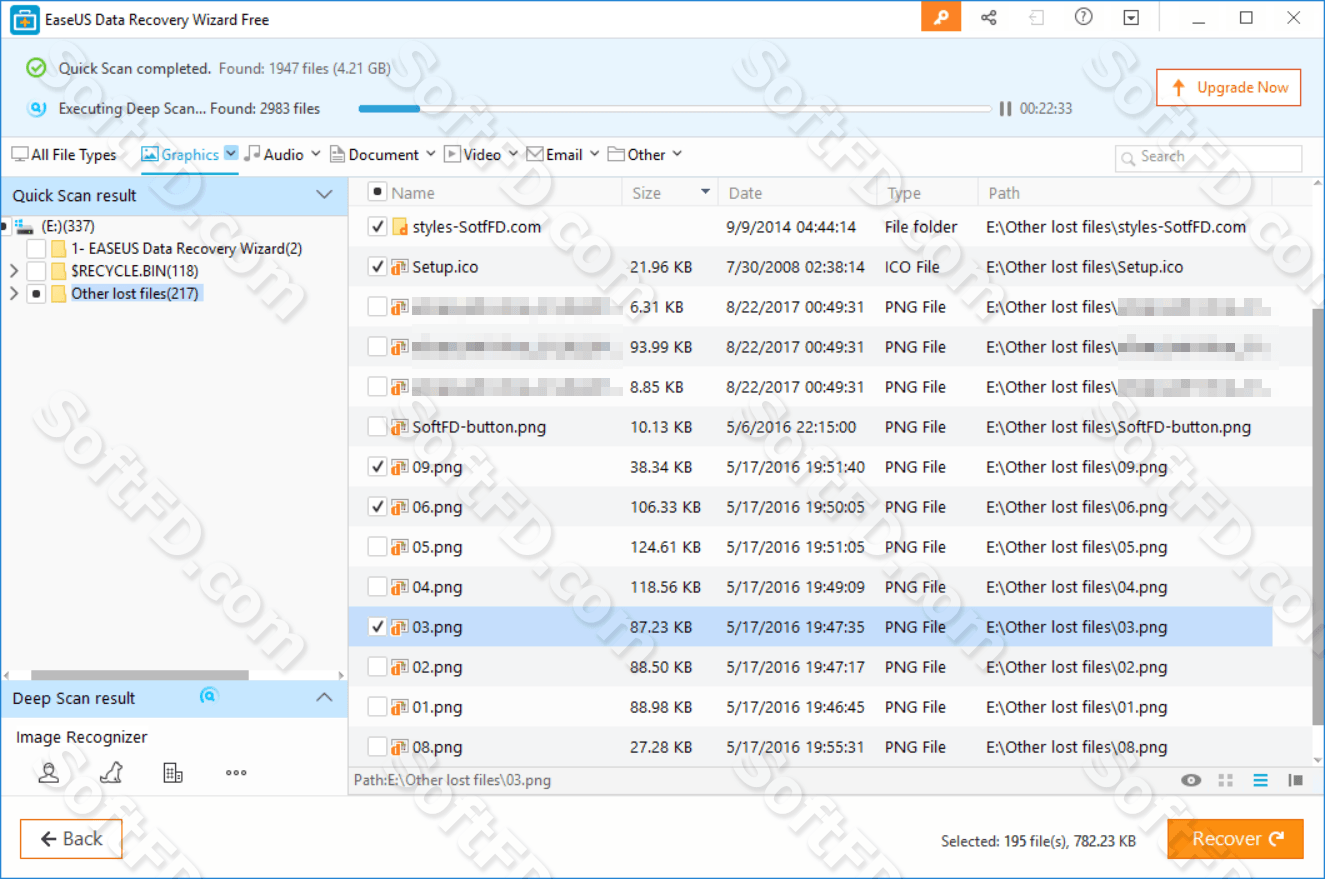Click the Search input field
This screenshot has height=879, width=1325.
(x=1209, y=157)
